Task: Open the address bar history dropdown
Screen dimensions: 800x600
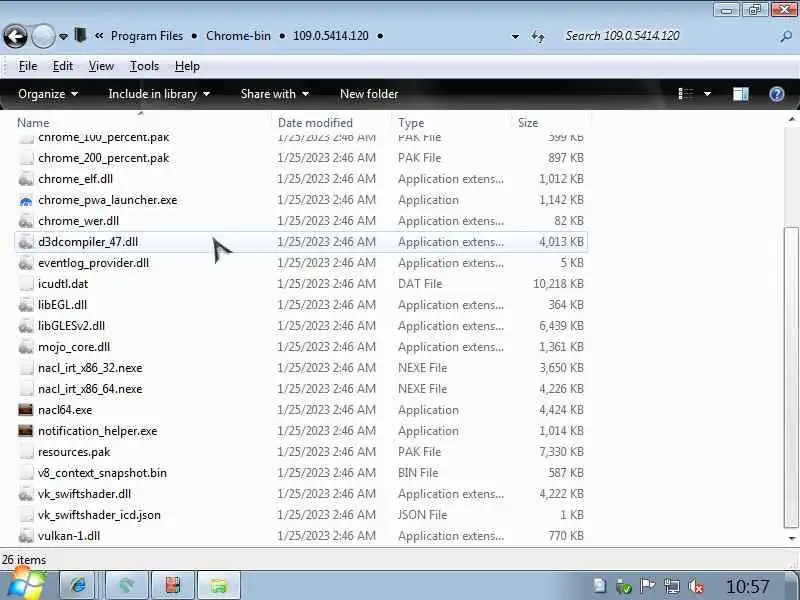Action: tap(515, 37)
